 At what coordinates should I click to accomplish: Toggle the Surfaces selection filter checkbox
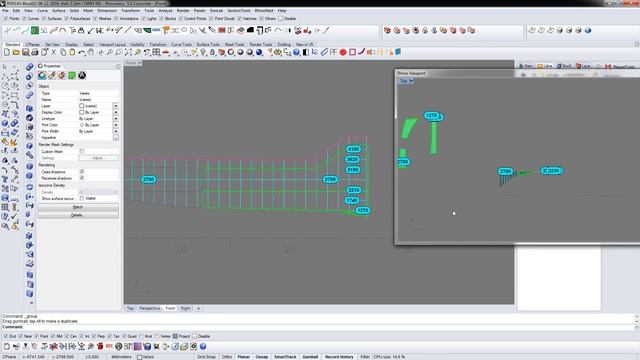click(44, 19)
